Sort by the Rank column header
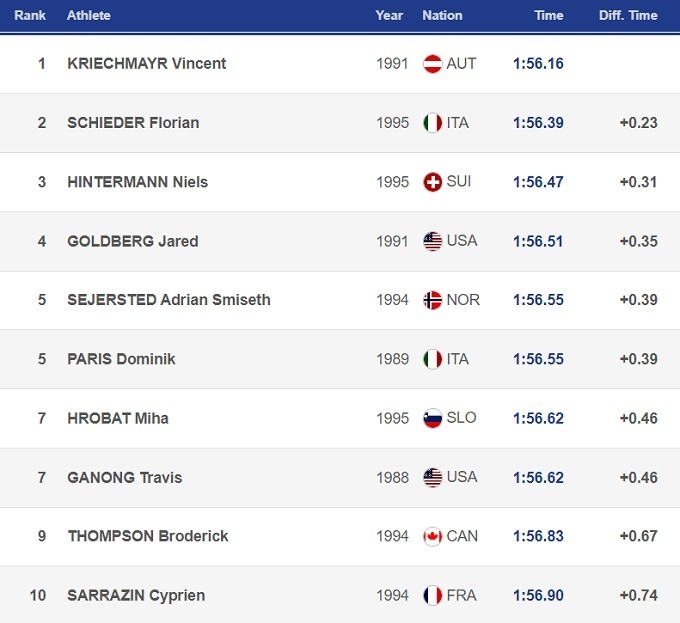The image size is (680, 623). click(x=30, y=16)
